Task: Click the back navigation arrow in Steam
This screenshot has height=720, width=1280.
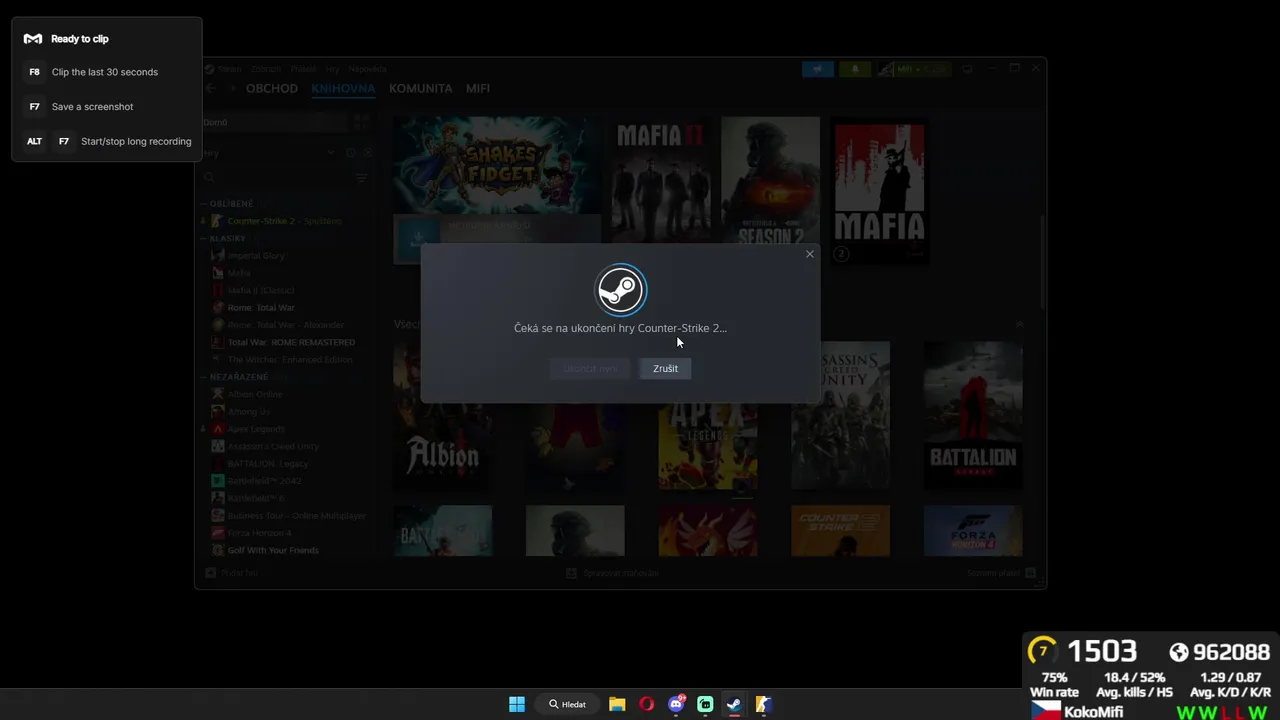Action: click(x=210, y=88)
